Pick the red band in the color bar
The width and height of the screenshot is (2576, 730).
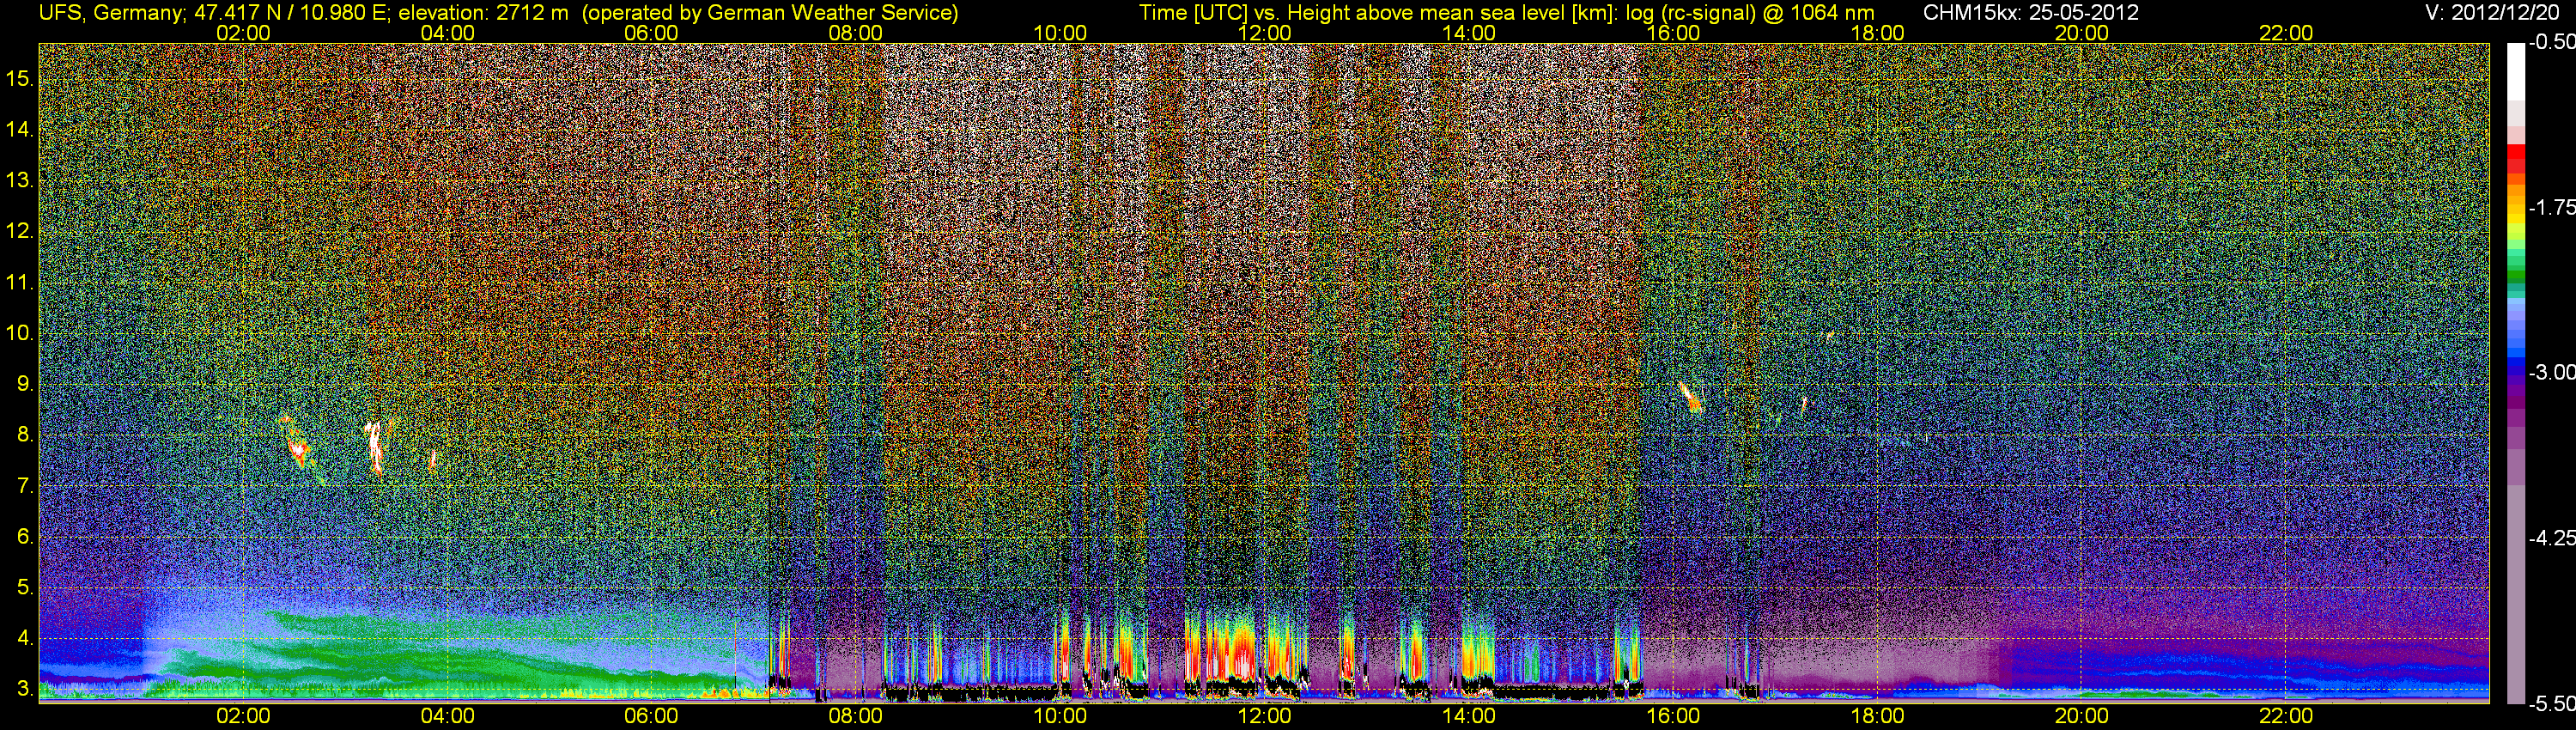(2515, 160)
